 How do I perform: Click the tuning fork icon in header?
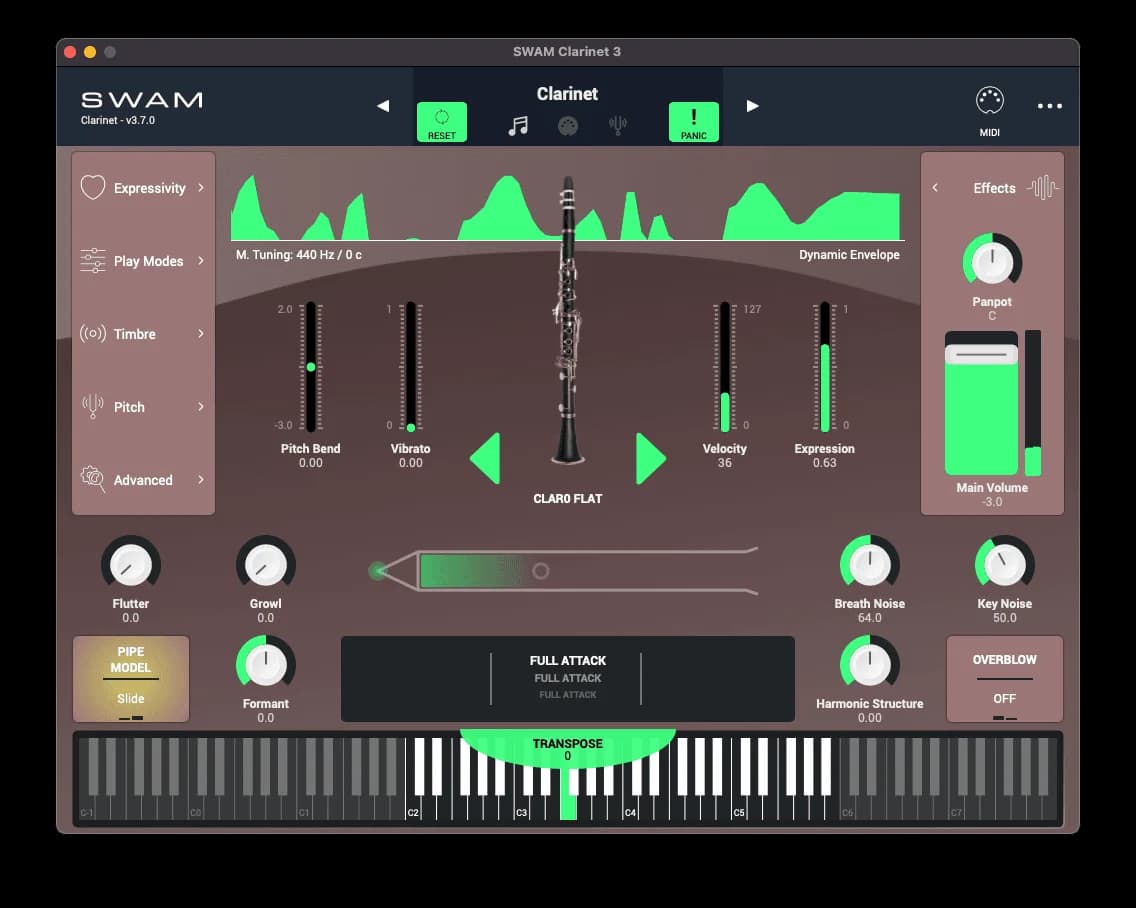pyautogui.click(x=618, y=126)
